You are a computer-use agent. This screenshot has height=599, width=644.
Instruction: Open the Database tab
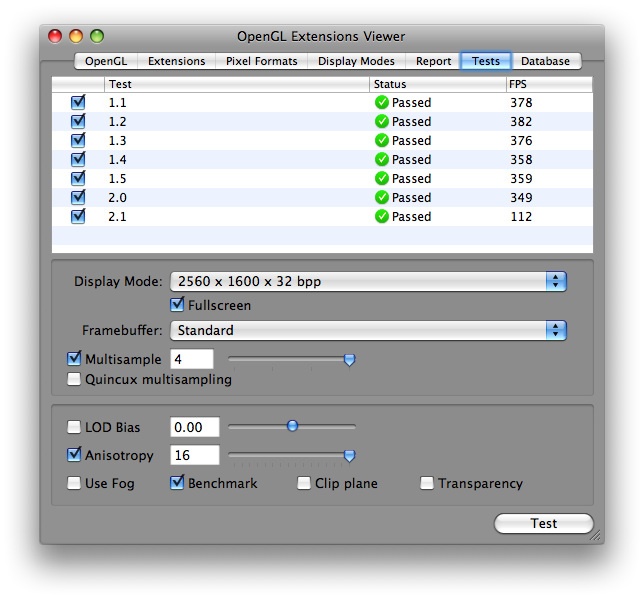(x=545, y=61)
